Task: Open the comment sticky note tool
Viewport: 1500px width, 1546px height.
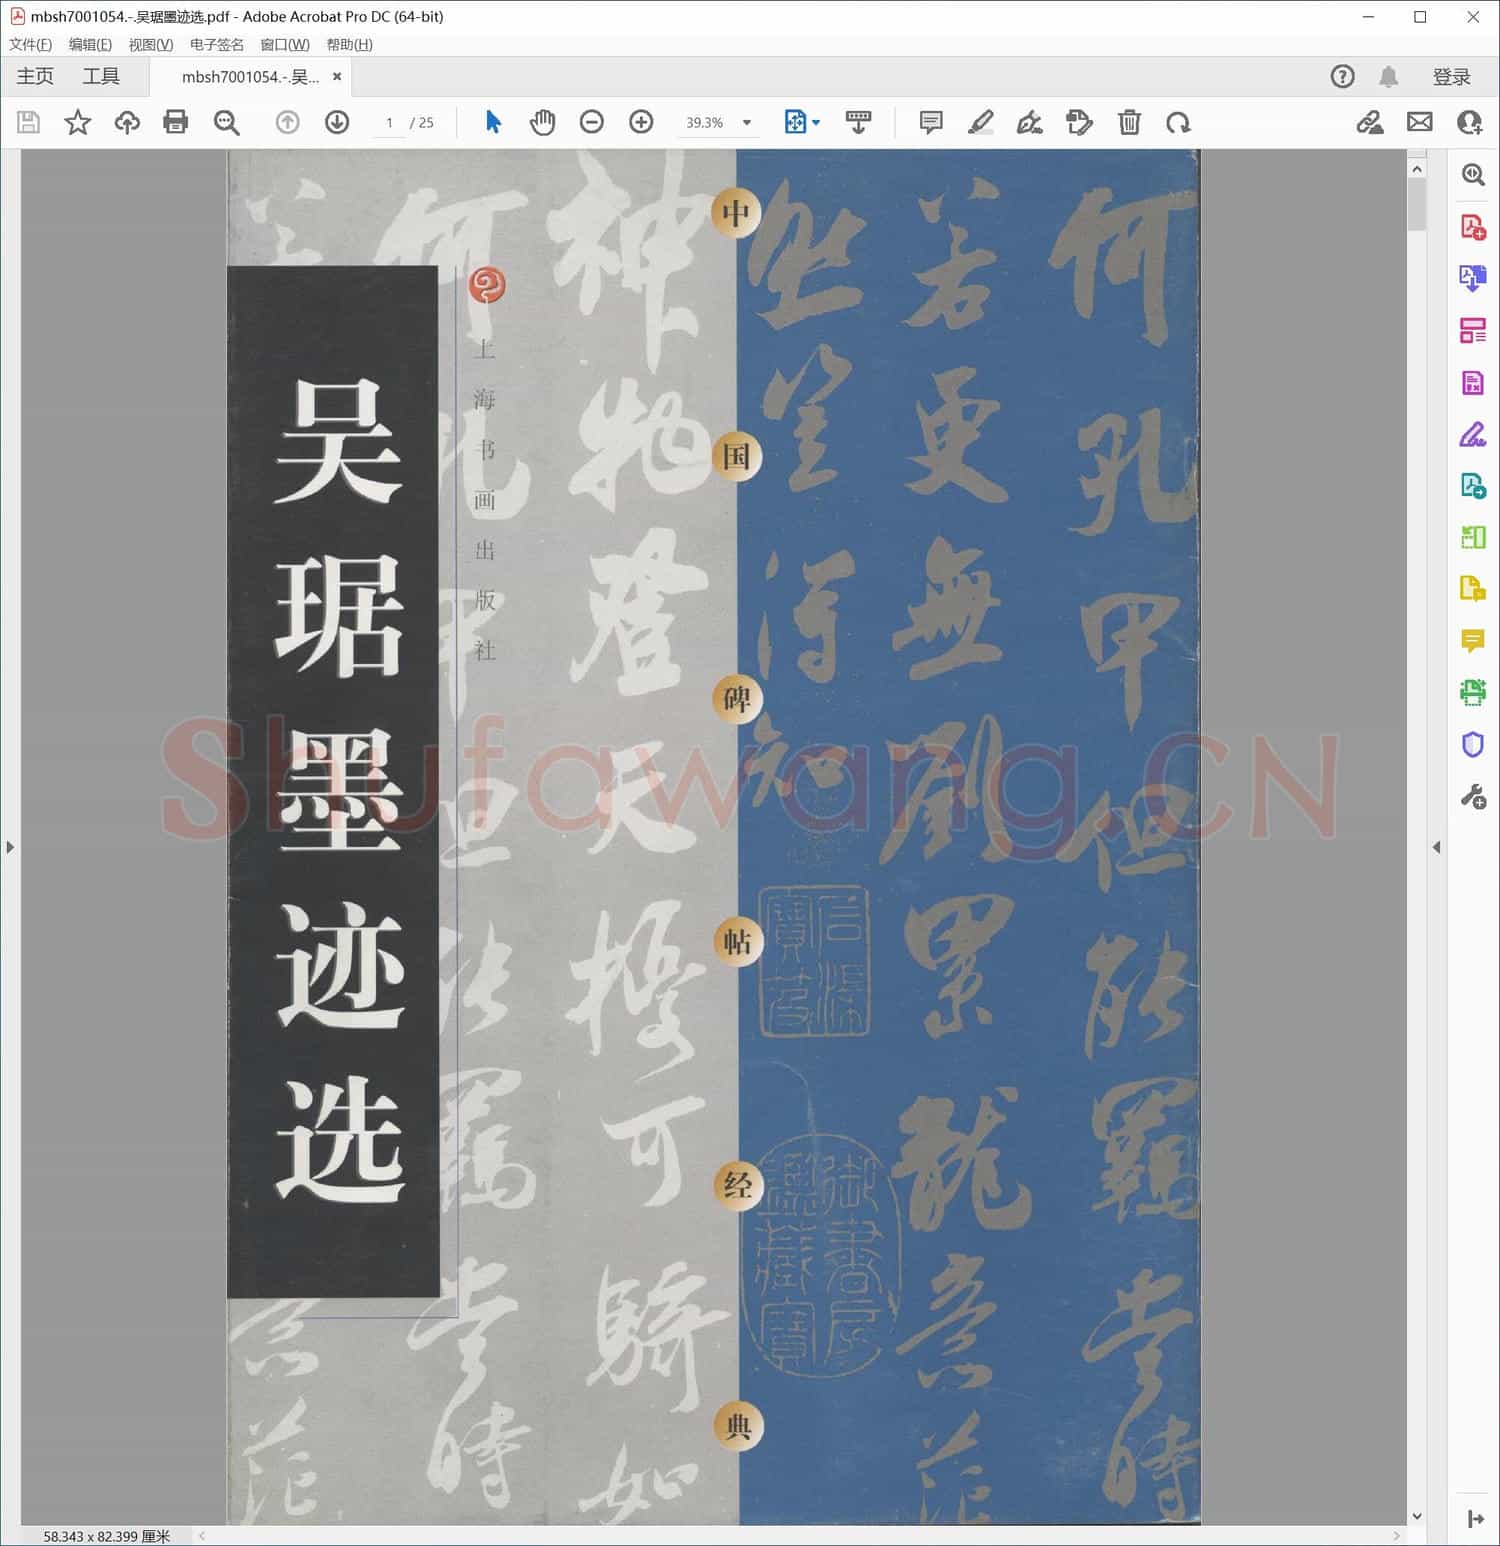Action: coord(929,122)
